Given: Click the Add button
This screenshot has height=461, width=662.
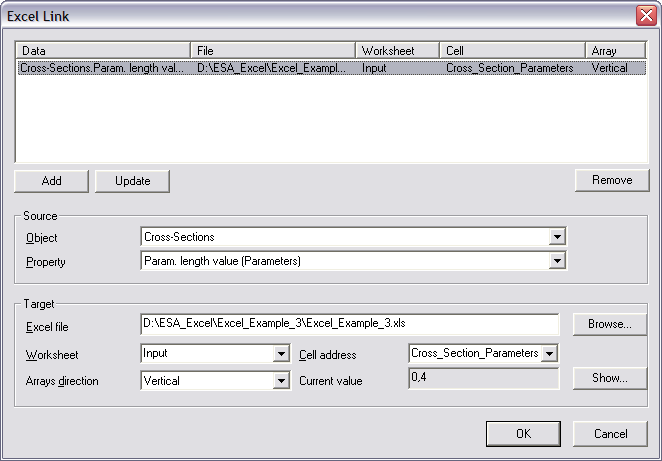Looking at the screenshot, I should coord(52,181).
